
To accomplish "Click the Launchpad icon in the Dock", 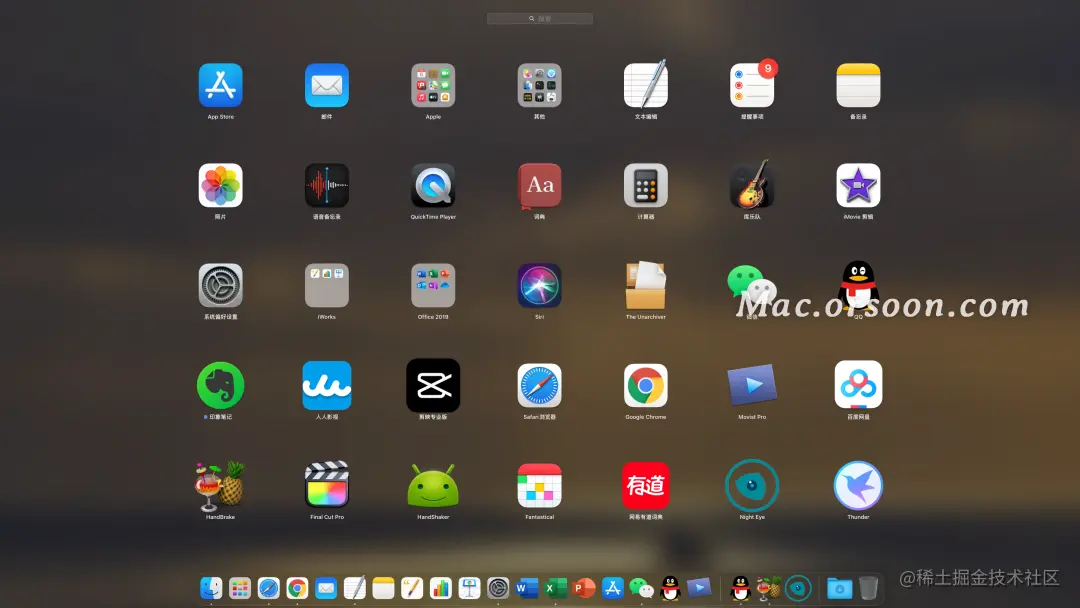I will click(240, 588).
